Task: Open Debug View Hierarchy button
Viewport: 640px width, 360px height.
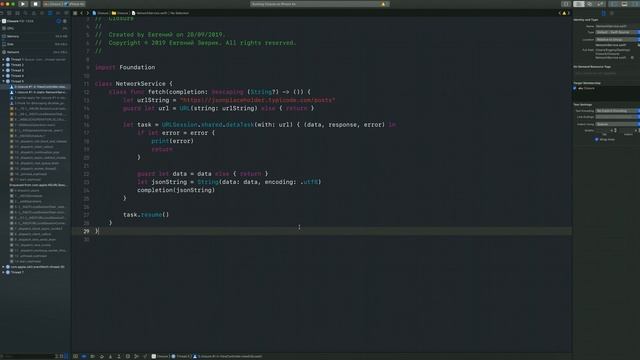Action: 128,356
